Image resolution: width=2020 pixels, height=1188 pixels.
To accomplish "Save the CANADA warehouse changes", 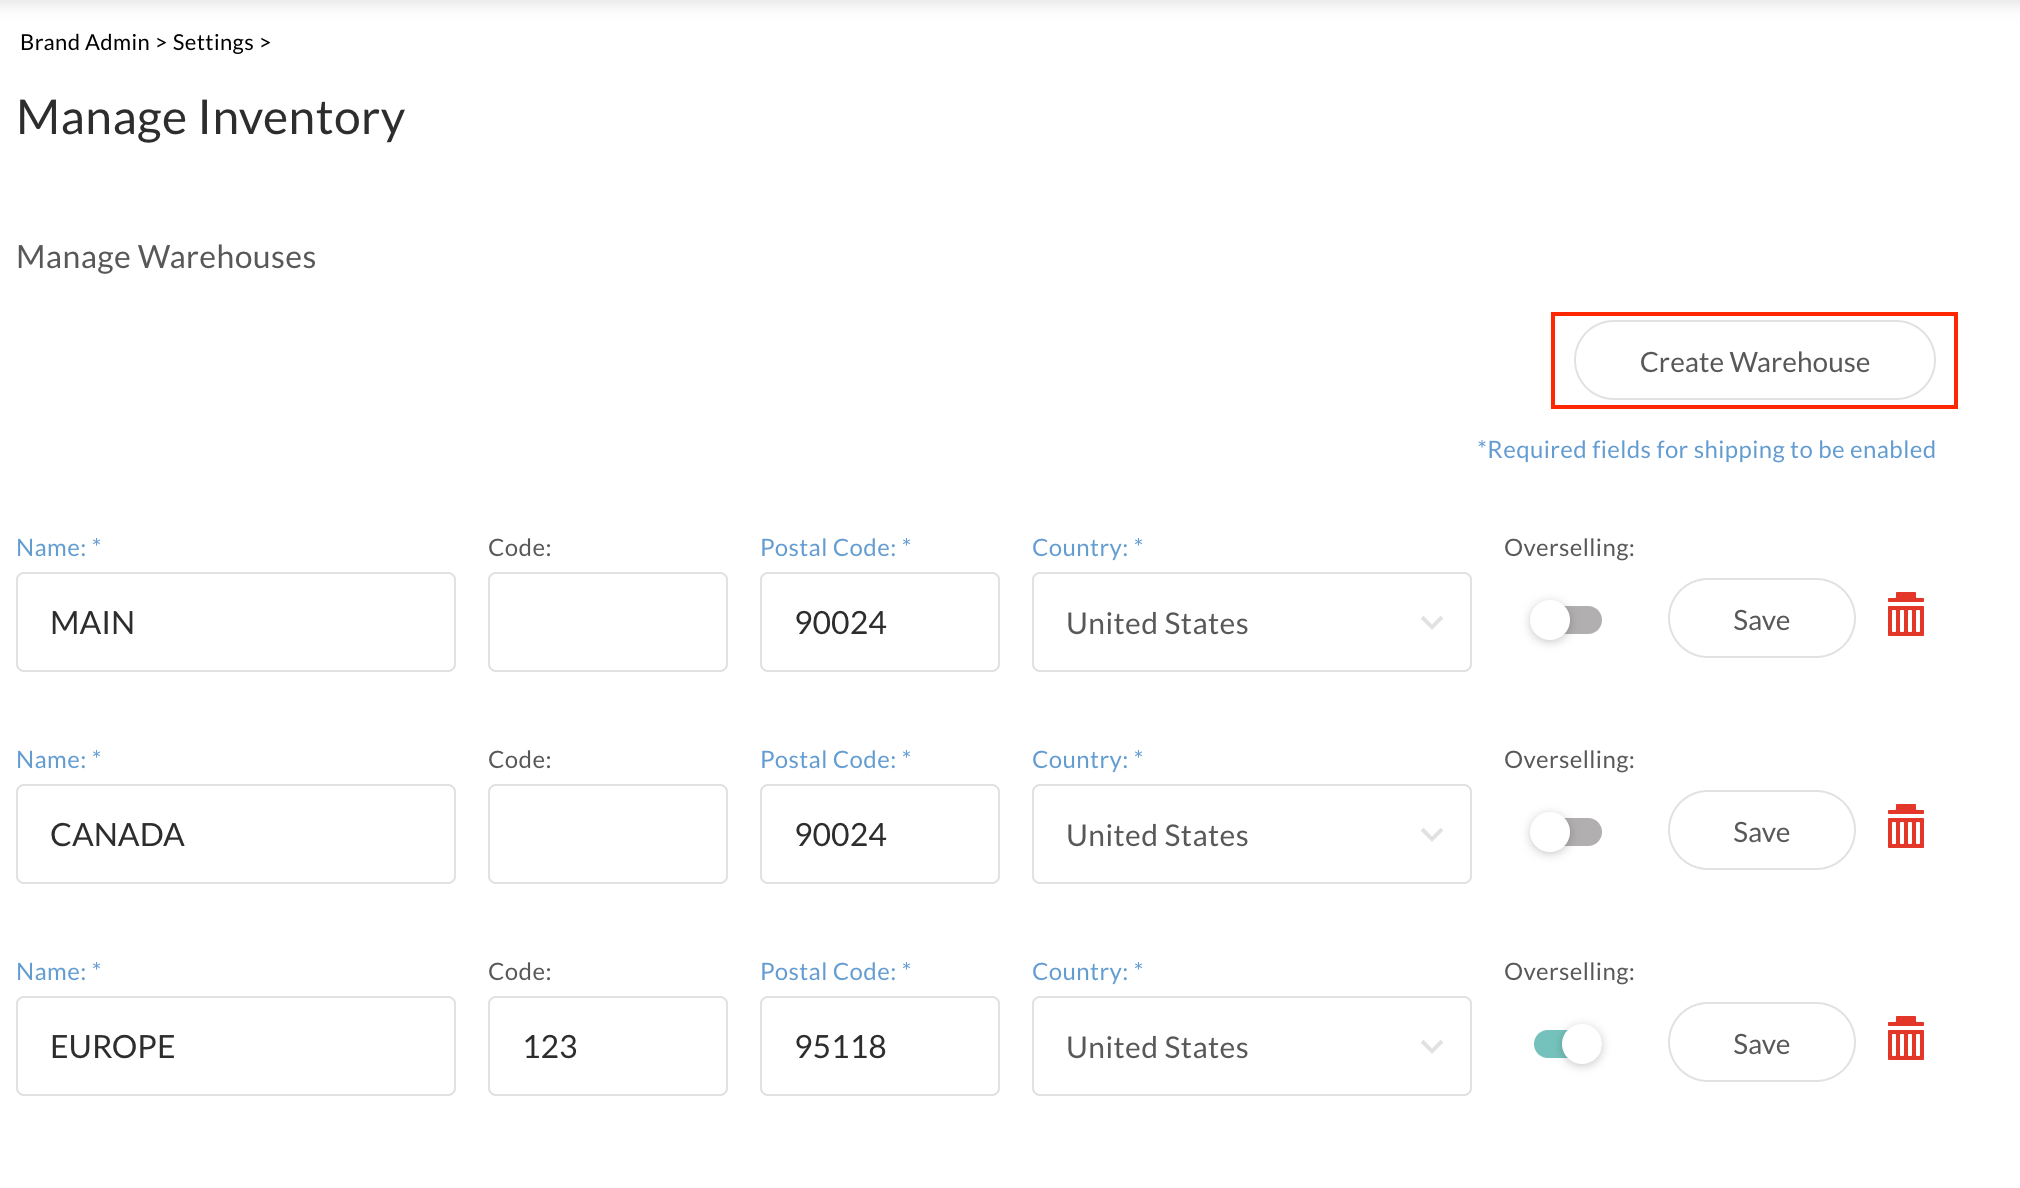I will pyautogui.click(x=1761, y=830).
